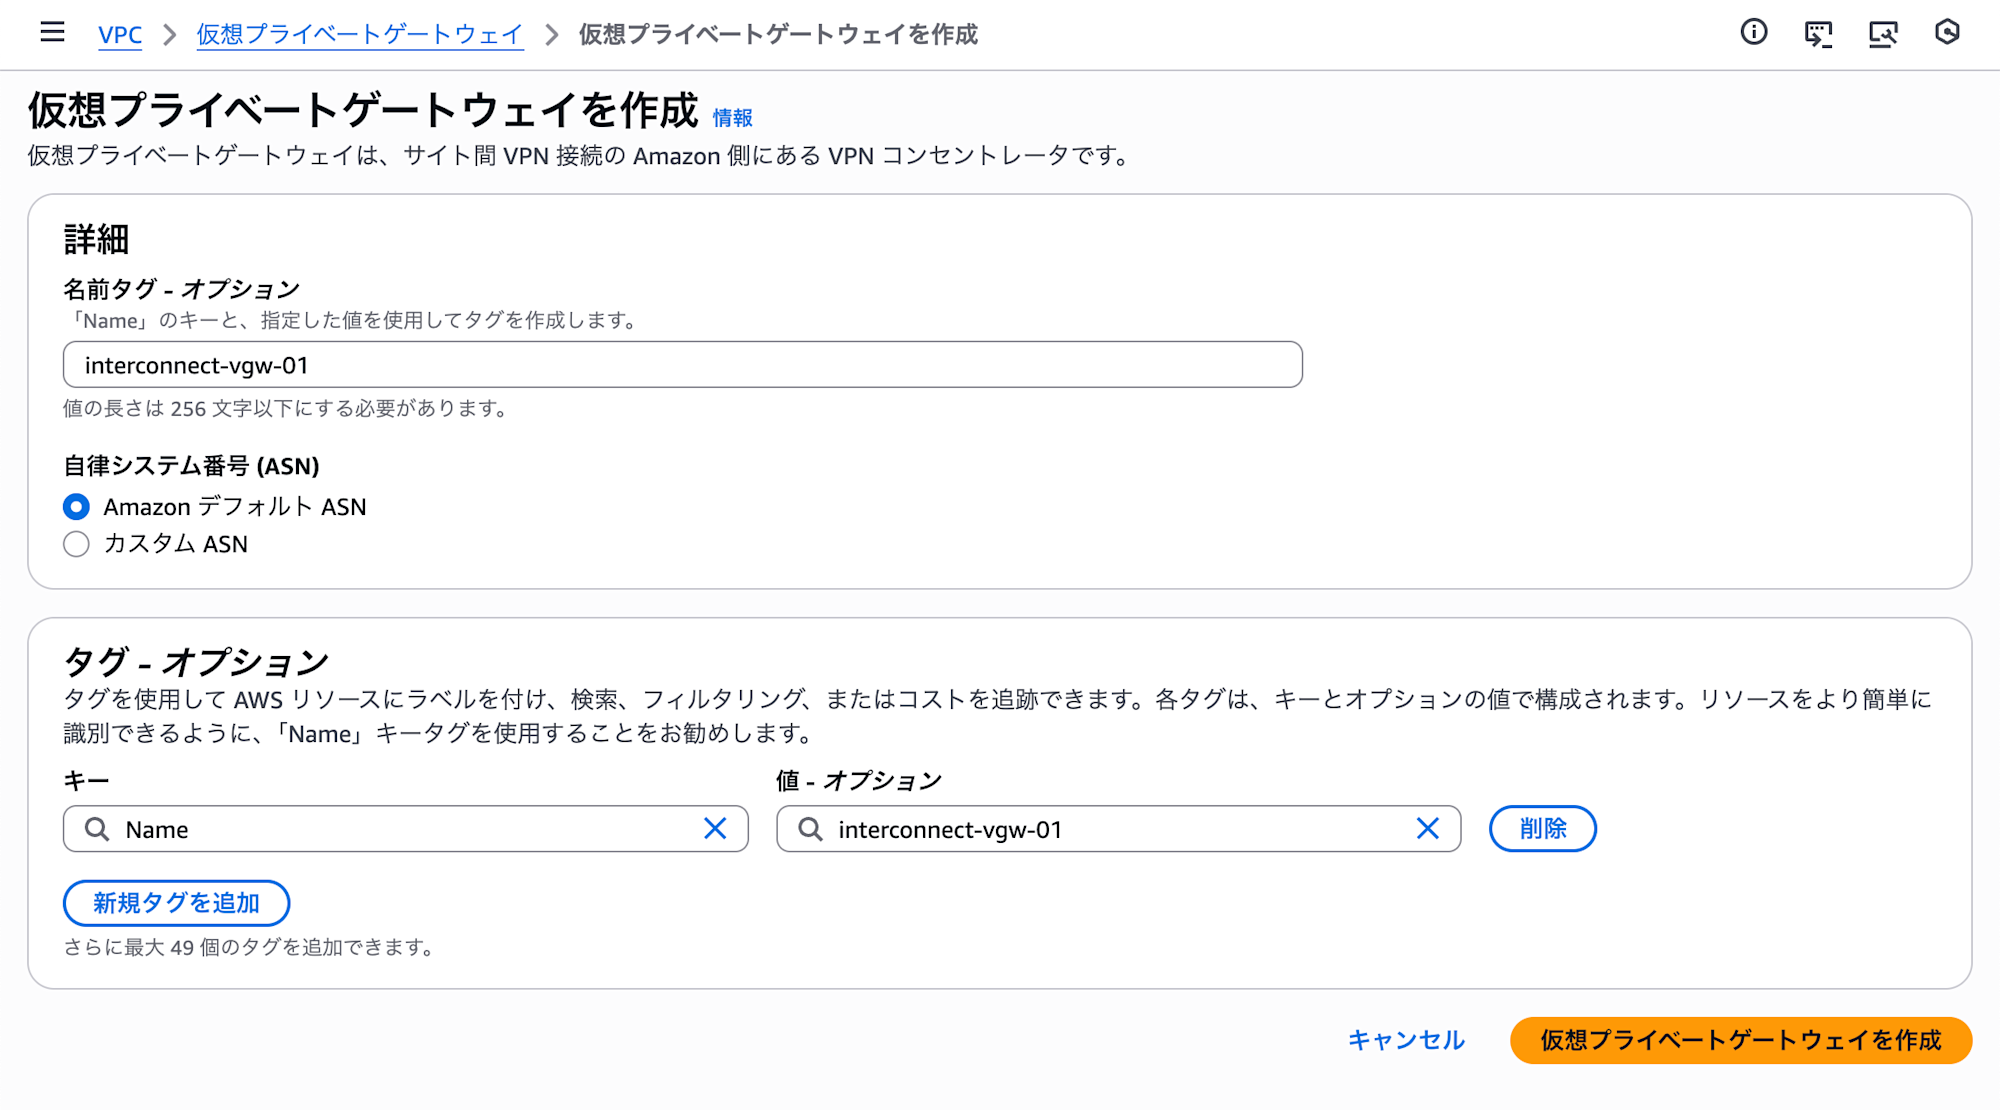Cancel with the キャンセル link
Viewport: 2000px width, 1110px height.
1406,1040
